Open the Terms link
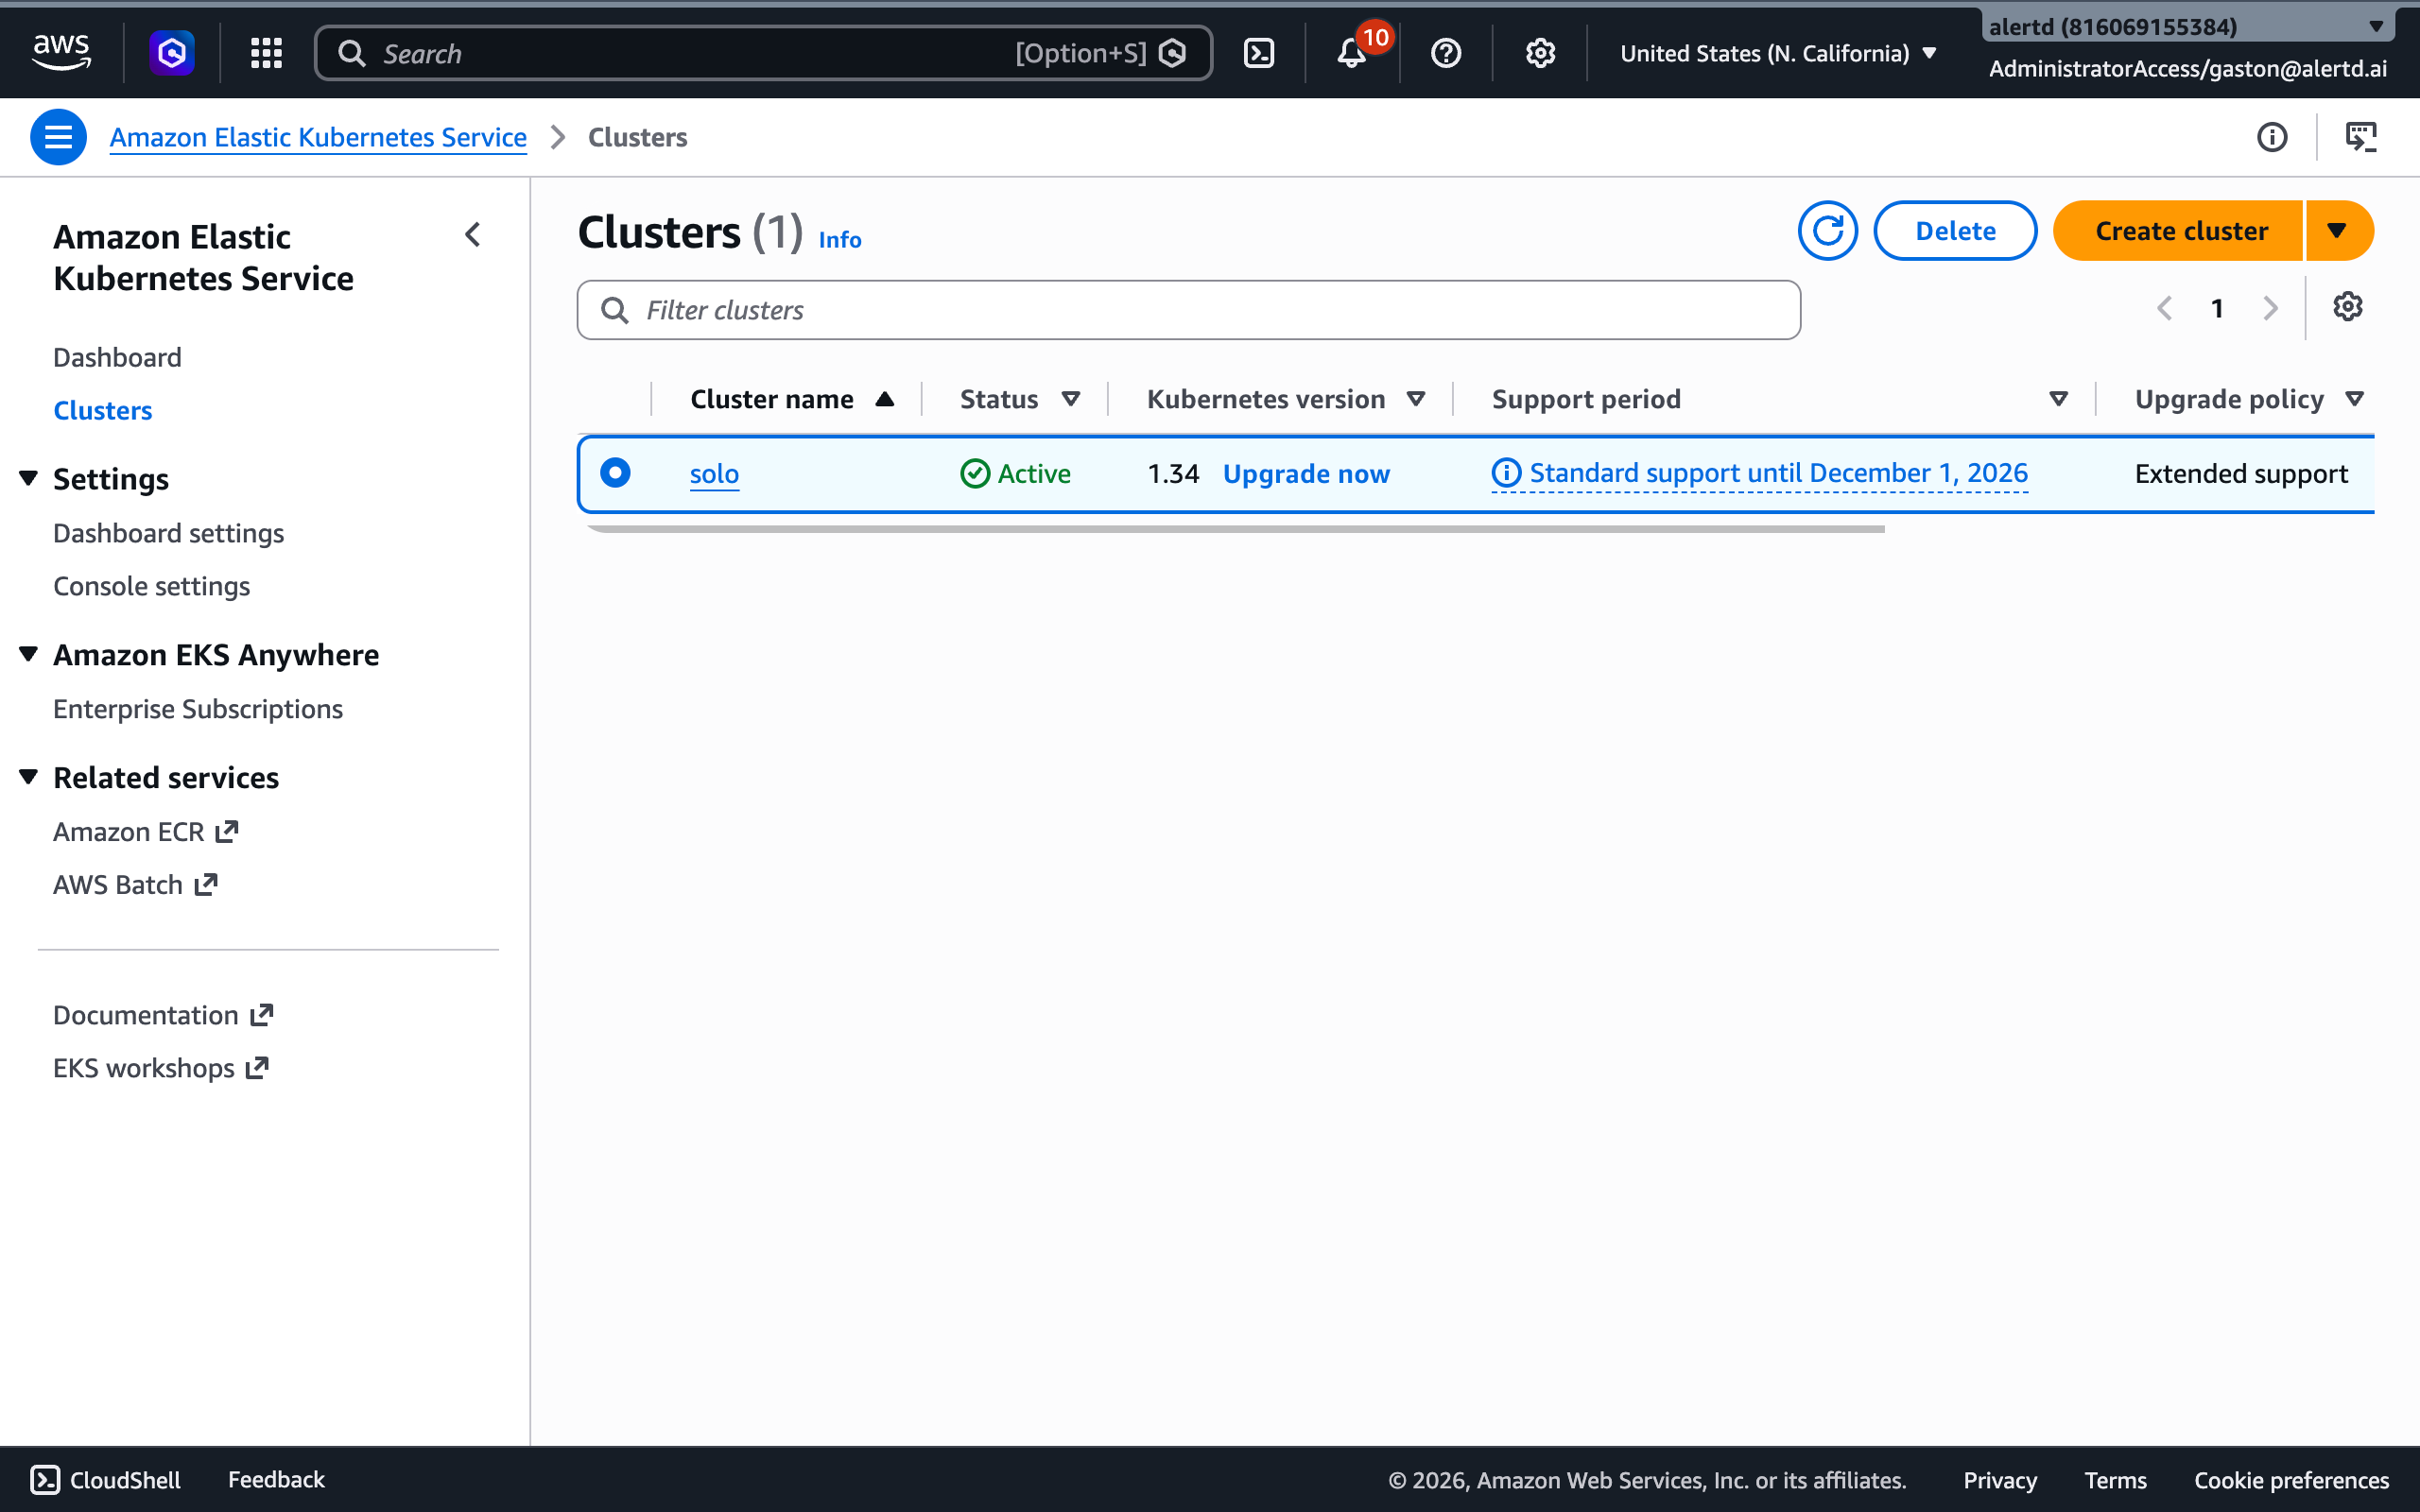 (2115, 1480)
